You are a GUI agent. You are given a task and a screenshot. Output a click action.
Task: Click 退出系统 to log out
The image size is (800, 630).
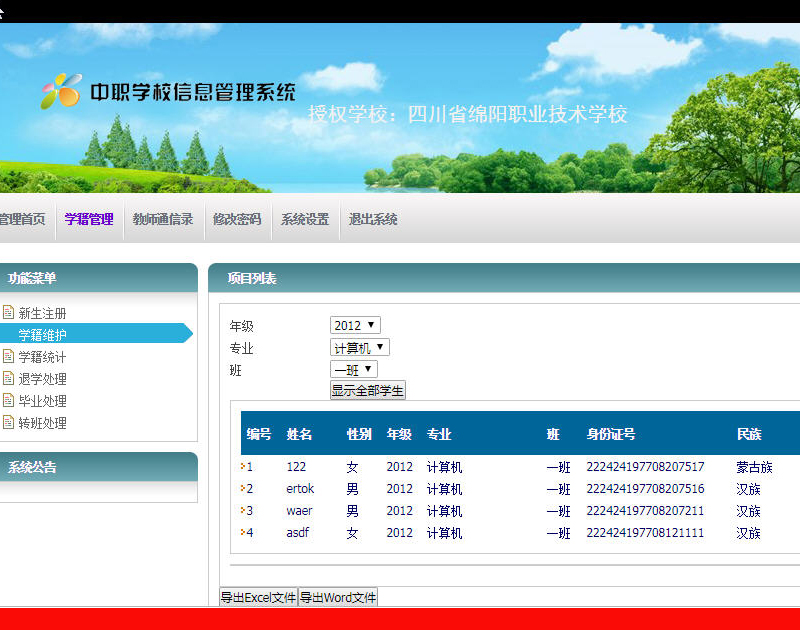373,220
